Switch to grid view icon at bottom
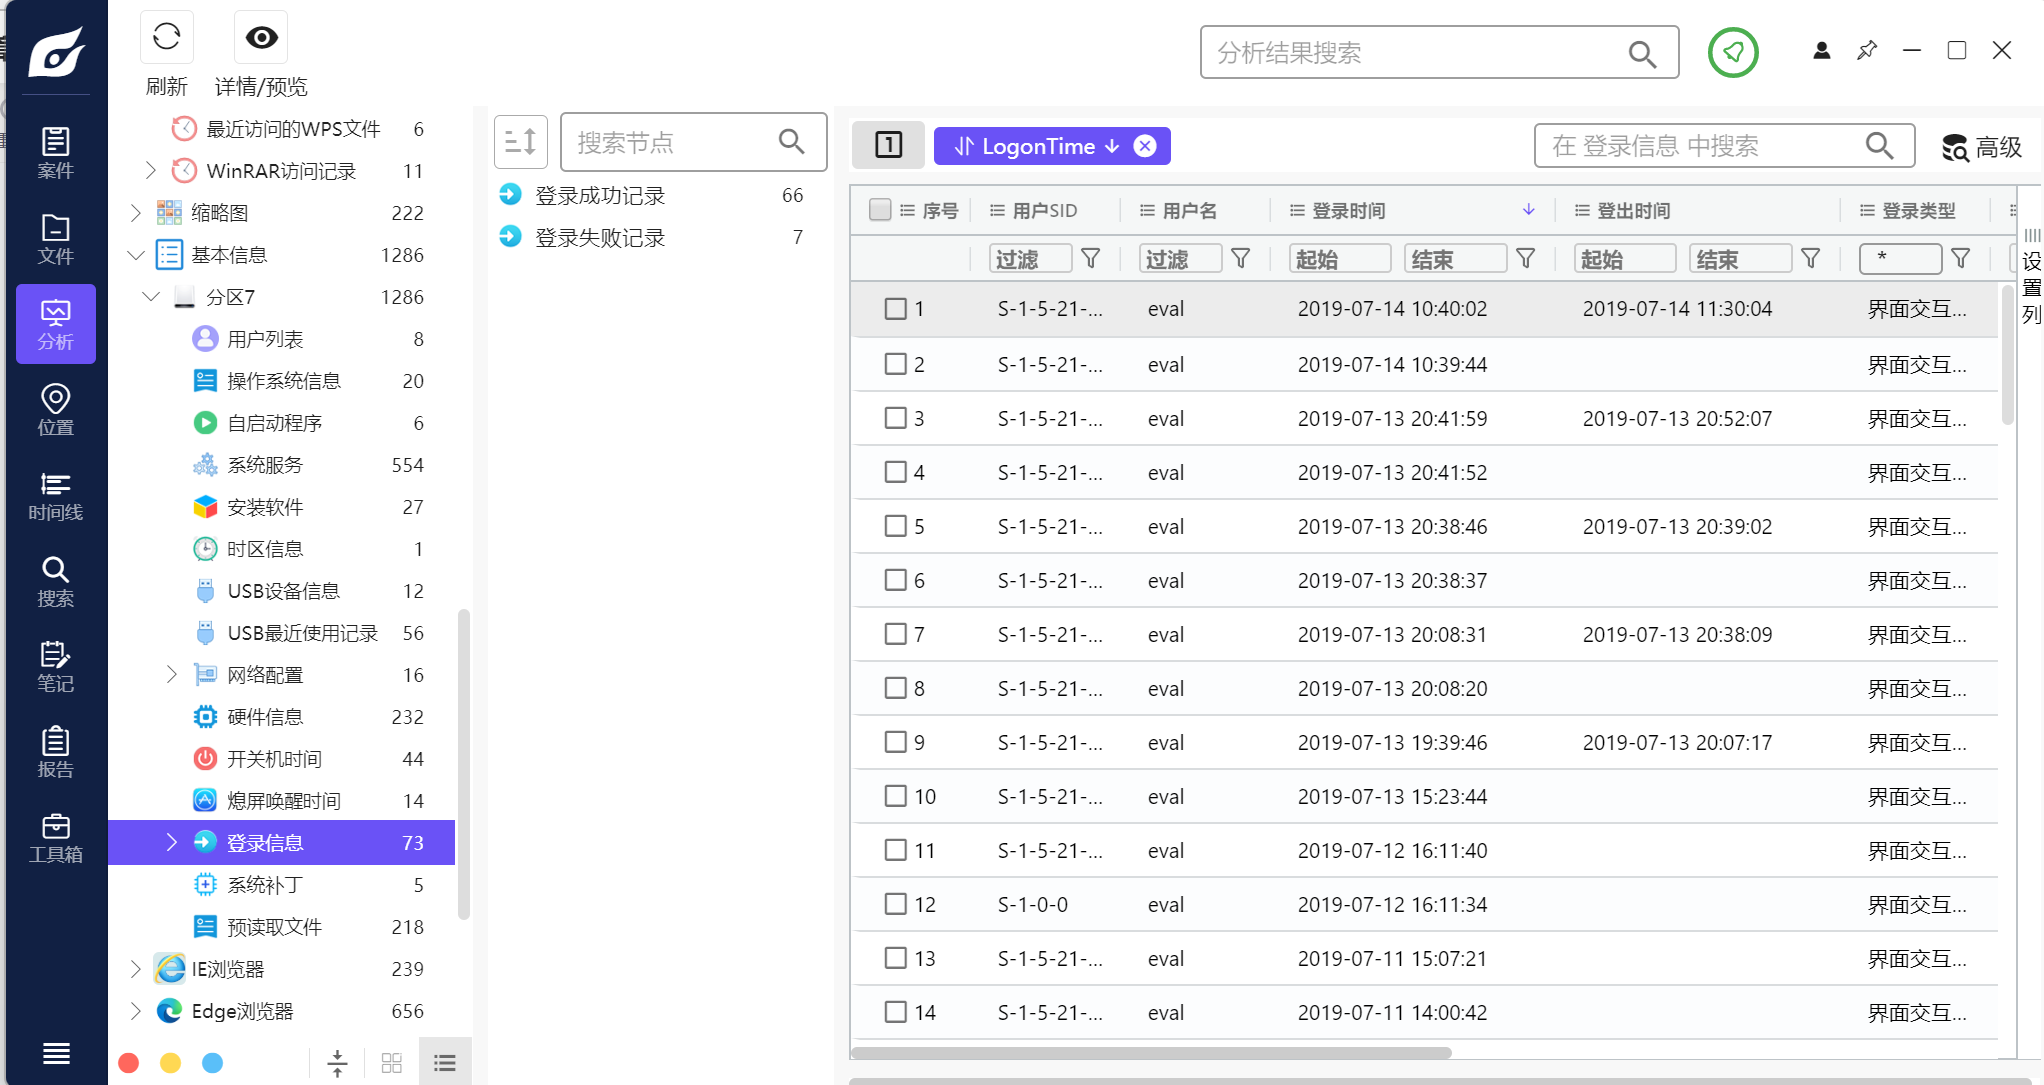This screenshot has height=1085, width=2044. 392,1063
